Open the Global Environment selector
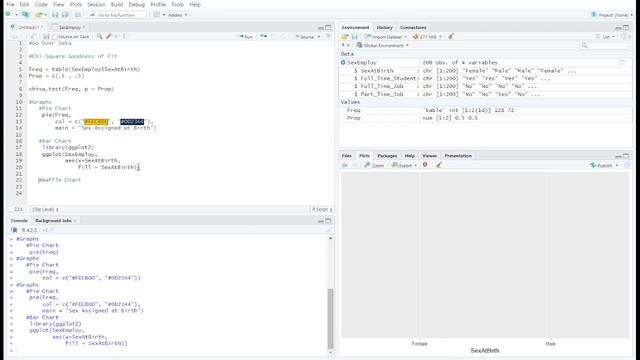This screenshot has height=360, width=640. coord(382,45)
